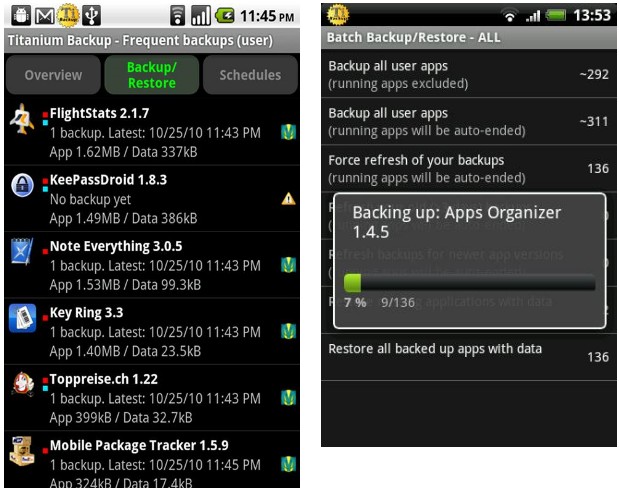Open FlightStats 2.1.7 entry

coord(152,132)
